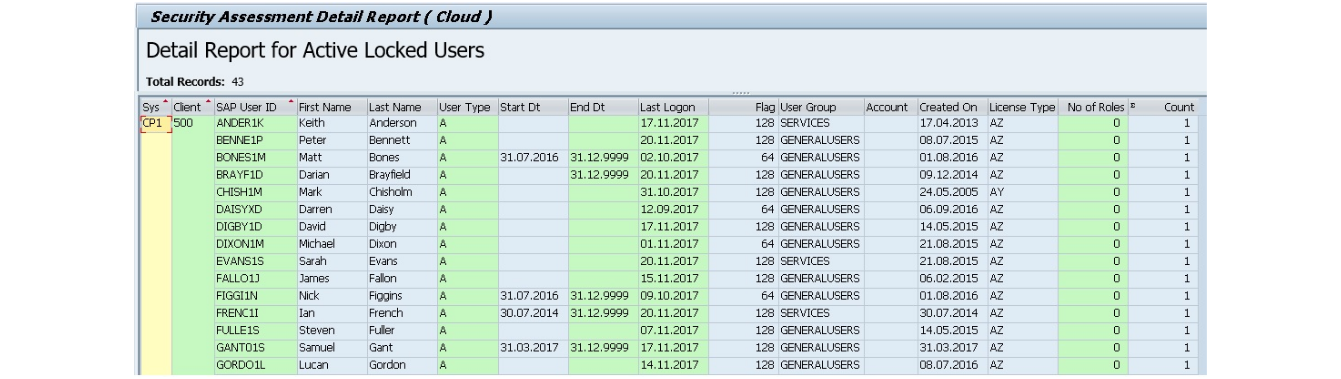Select user ID GORDO1L
The height and width of the screenshot is (379, 1341).
tap(255, 364)
